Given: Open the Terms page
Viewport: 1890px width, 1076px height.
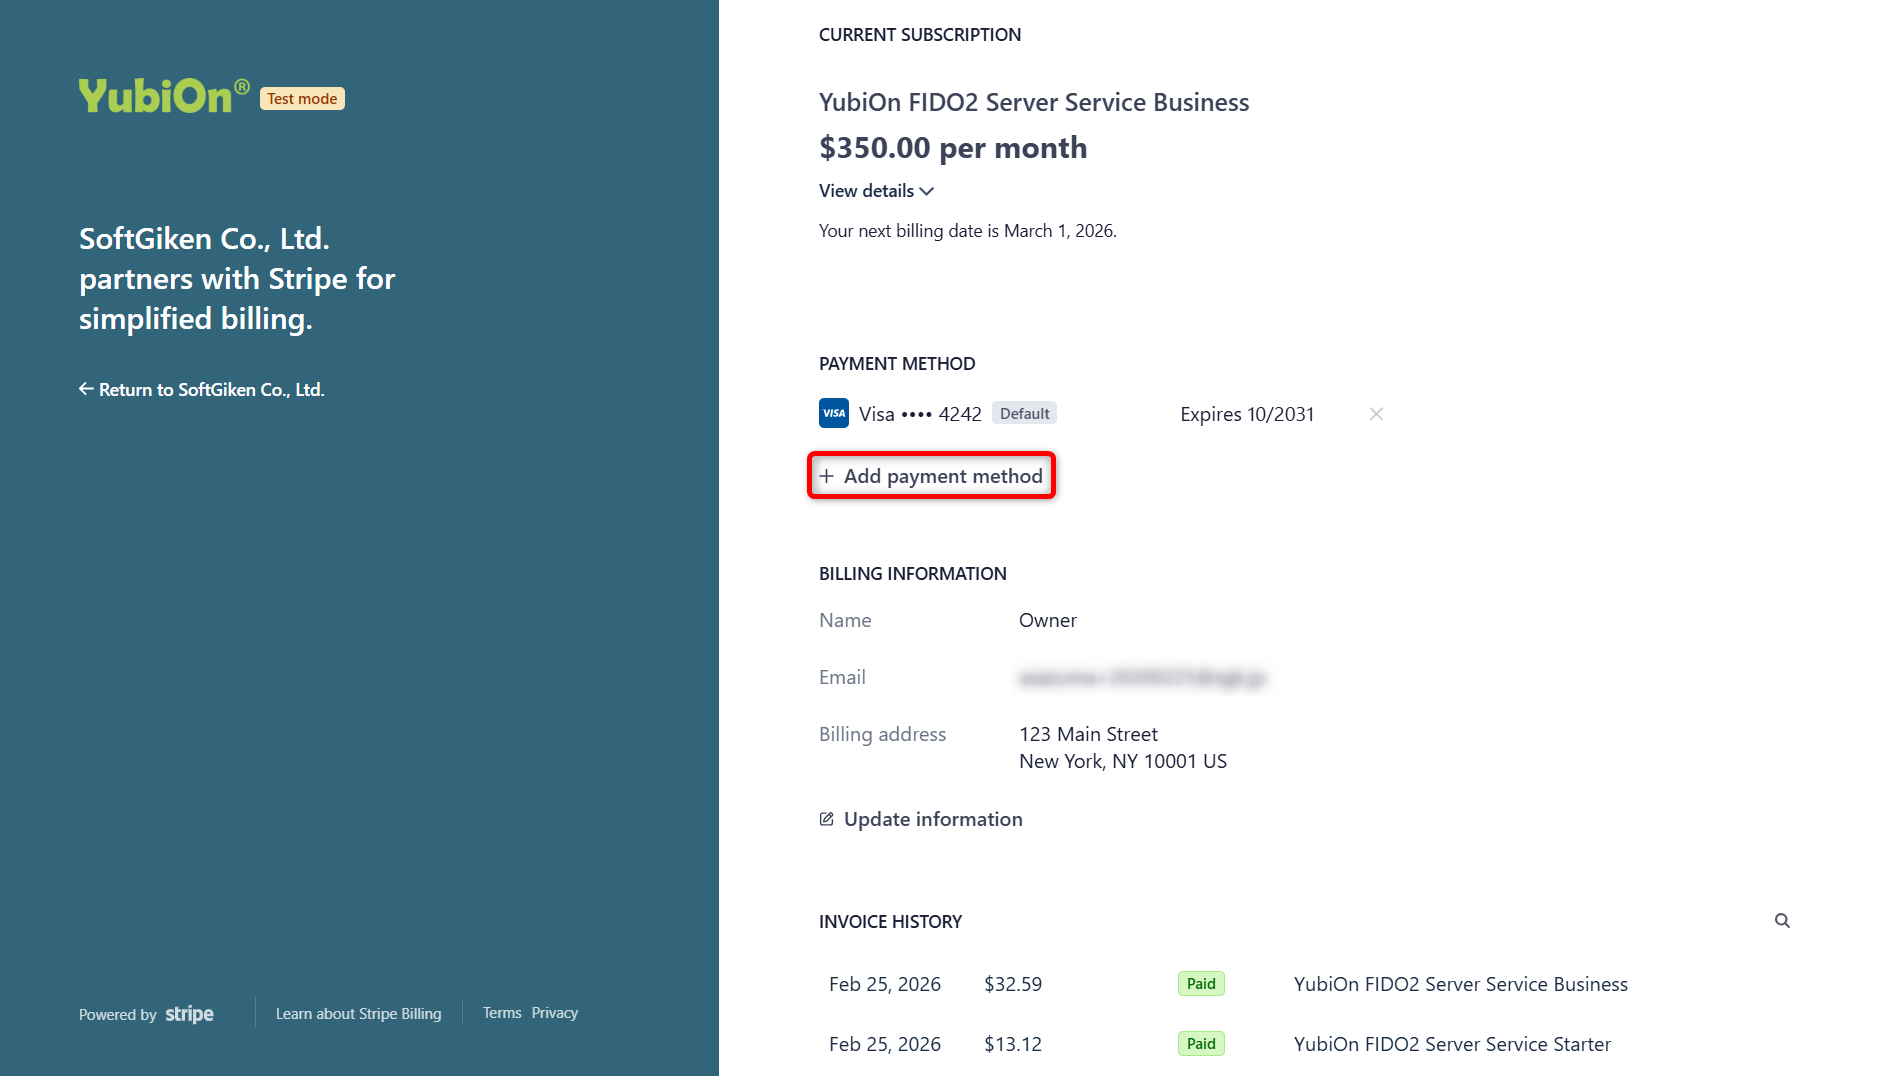Looking at the screenshot, I should [x=502, y=1013].
